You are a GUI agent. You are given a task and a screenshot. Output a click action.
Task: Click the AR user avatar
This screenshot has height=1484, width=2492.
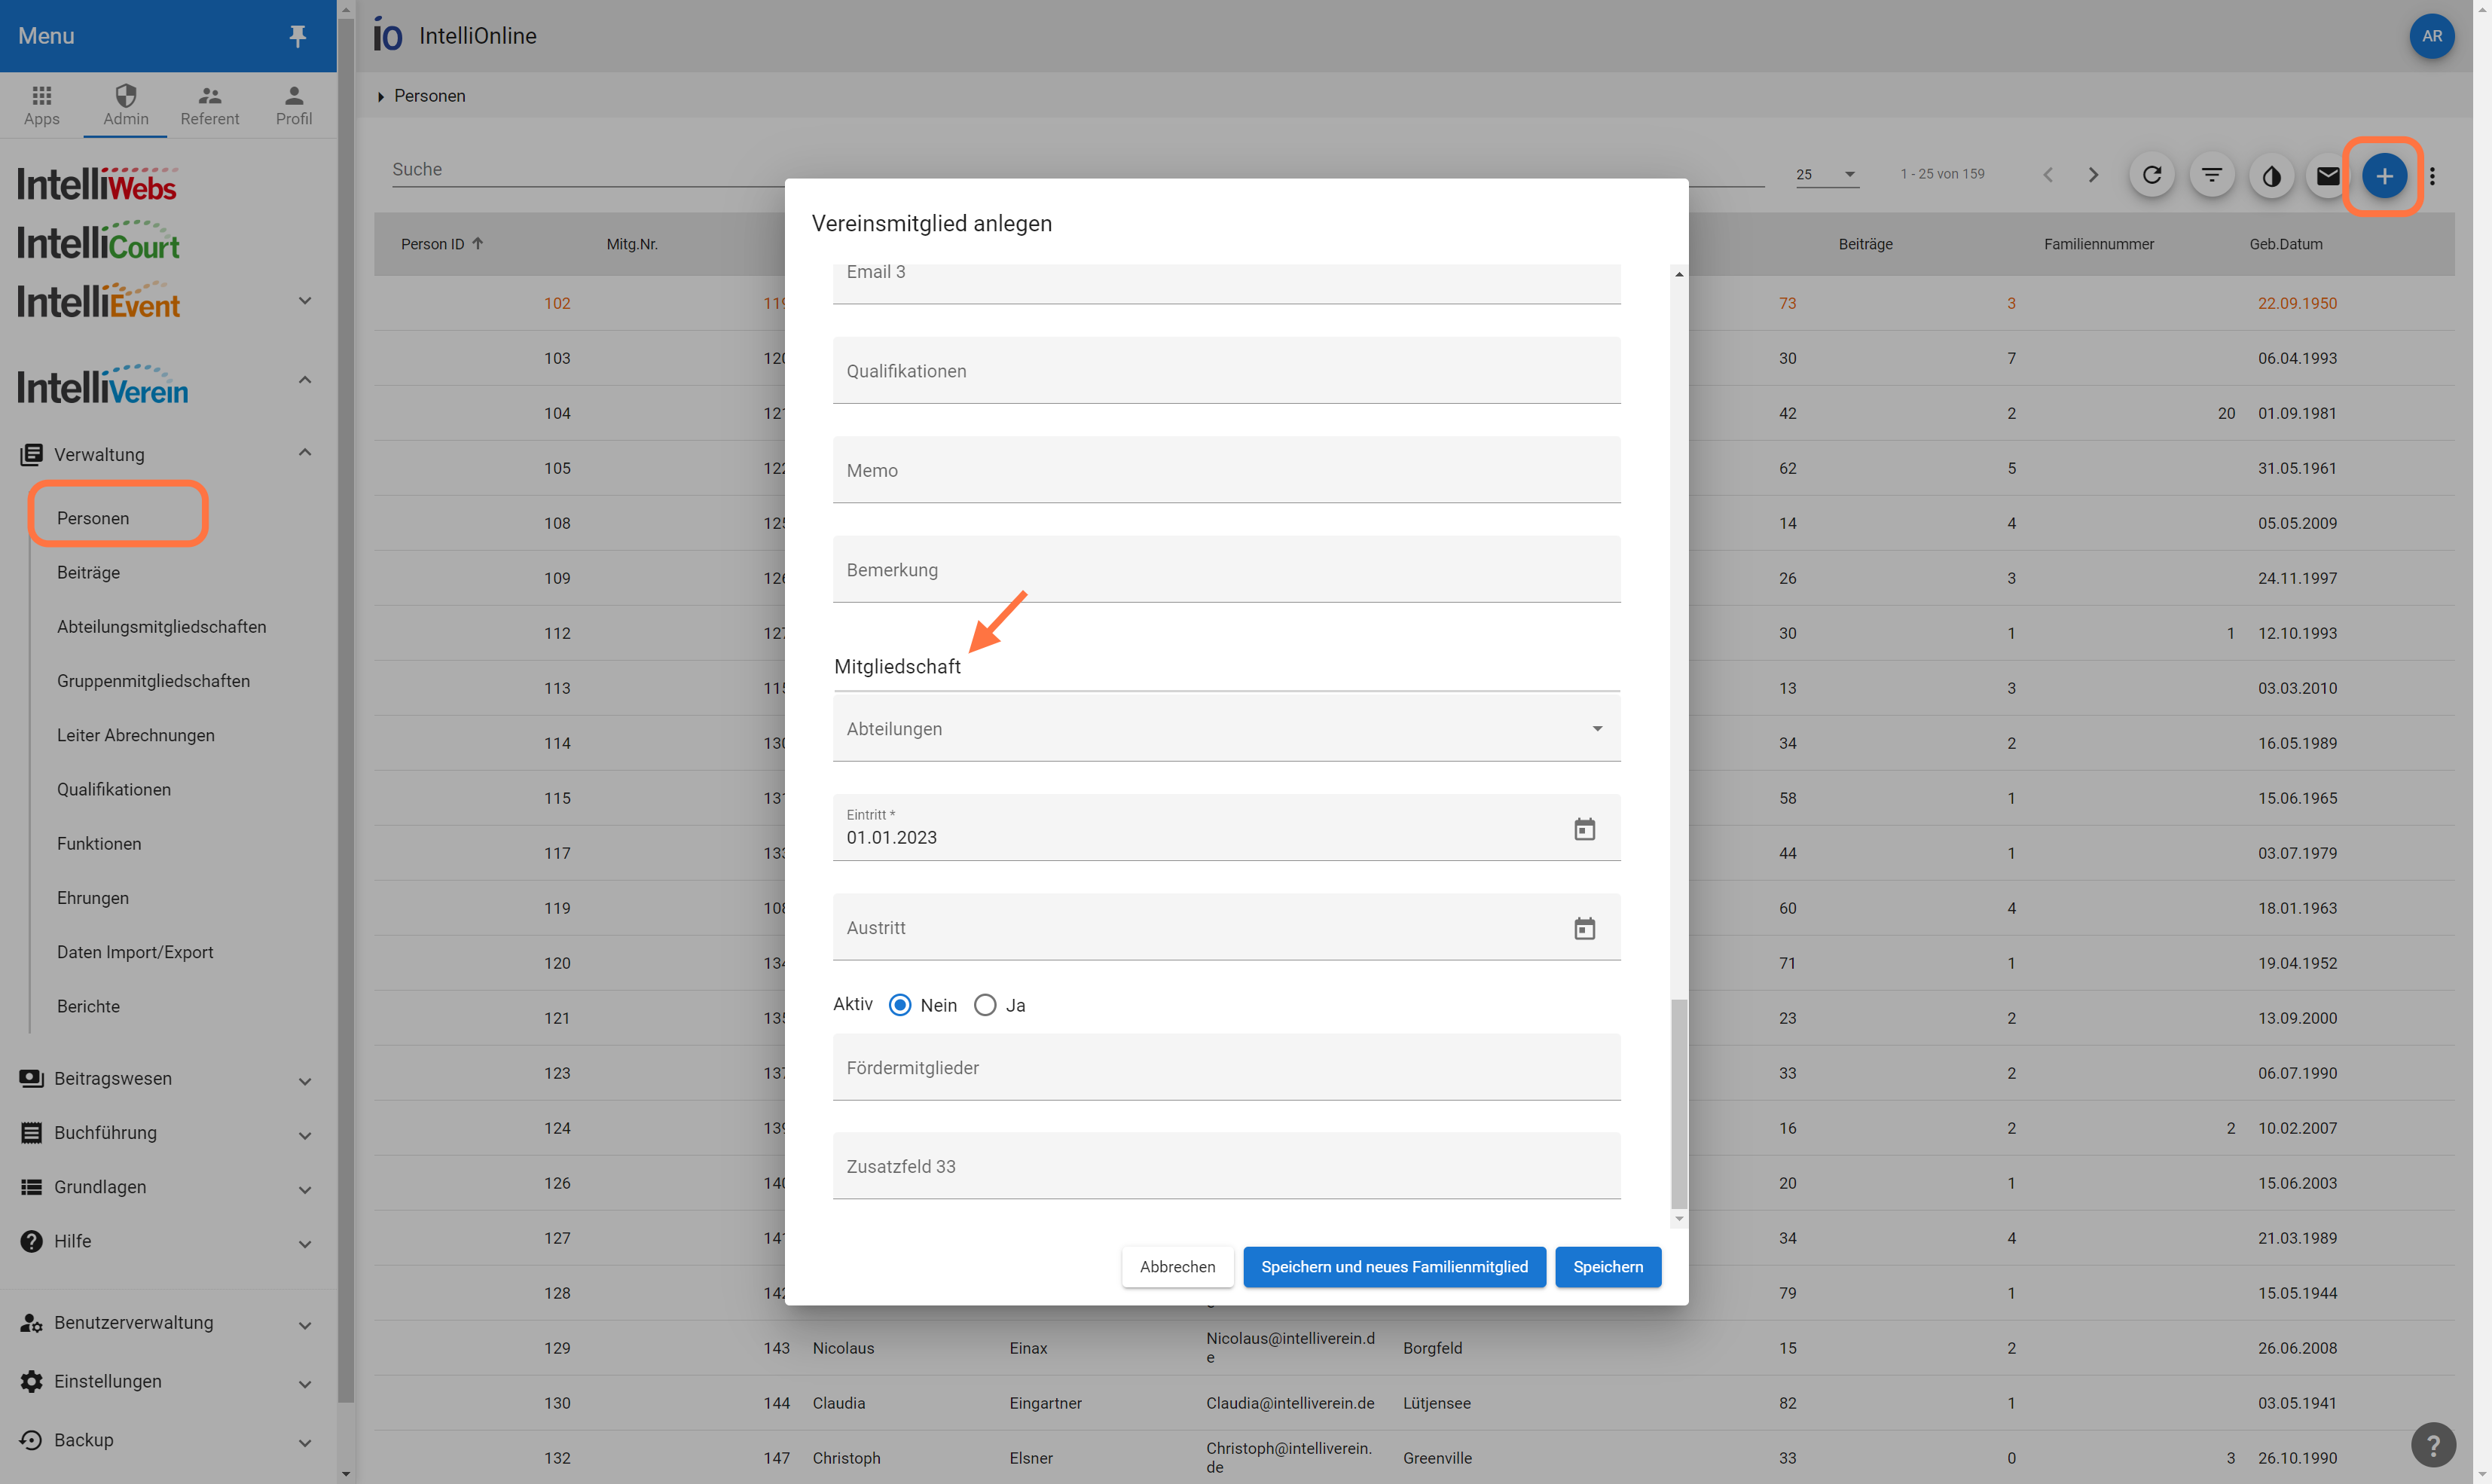[x=2432, y=36]
